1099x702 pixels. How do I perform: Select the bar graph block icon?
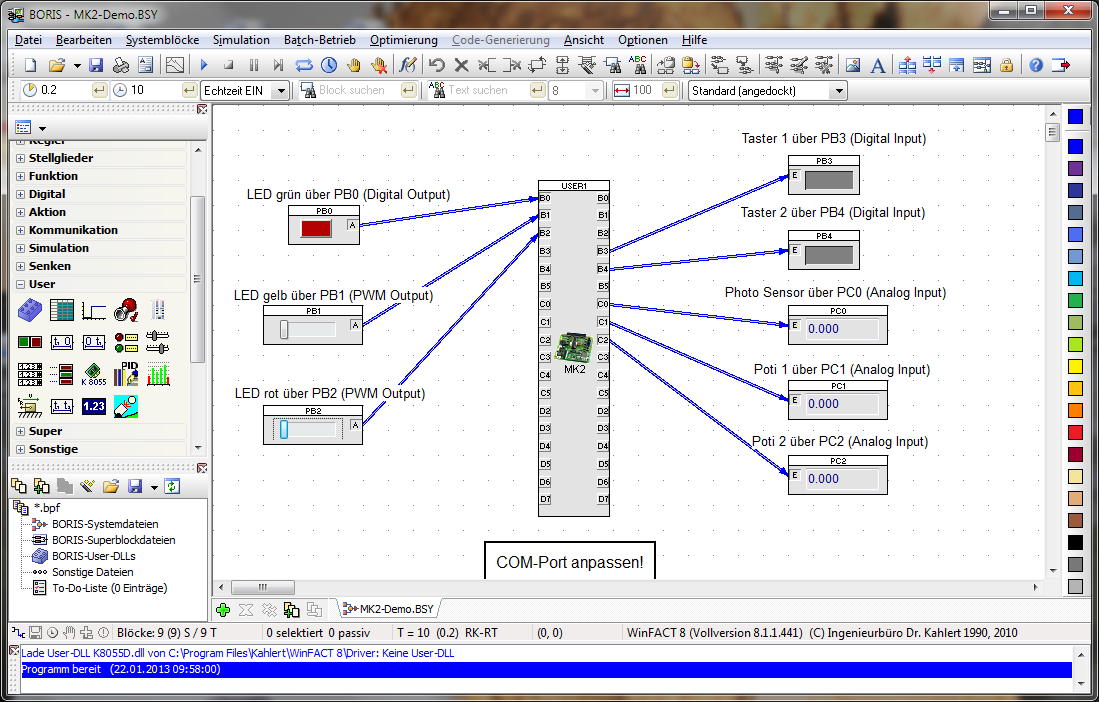(158, 374)
